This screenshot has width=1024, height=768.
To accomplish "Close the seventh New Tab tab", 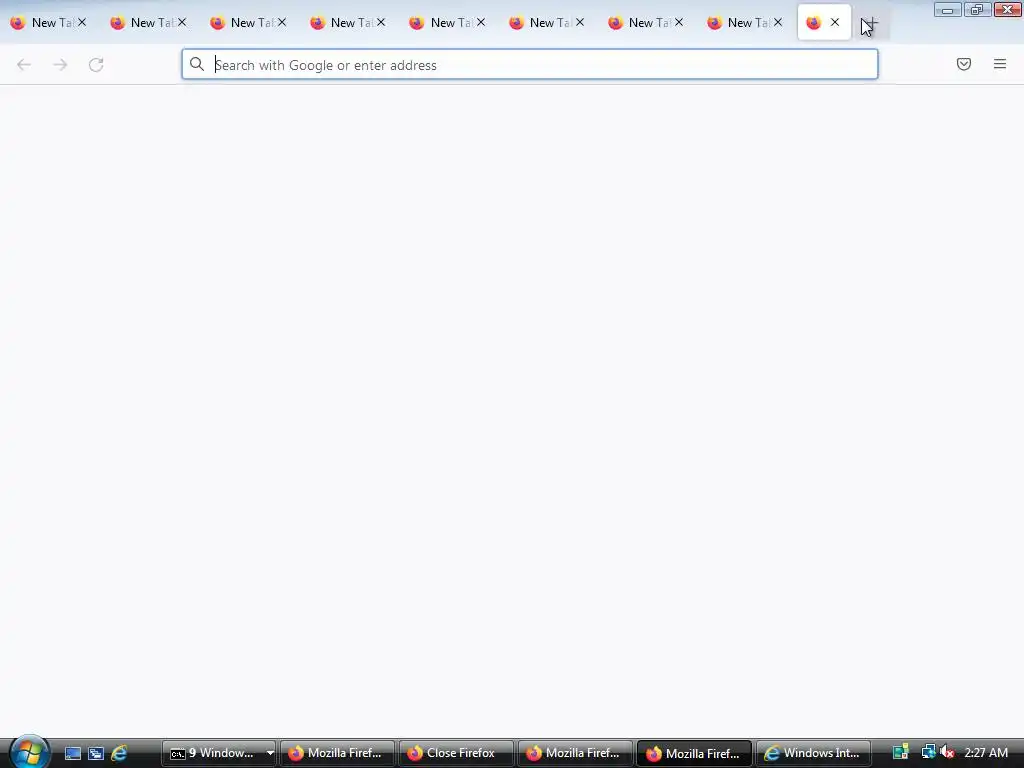I will point(679,22).
